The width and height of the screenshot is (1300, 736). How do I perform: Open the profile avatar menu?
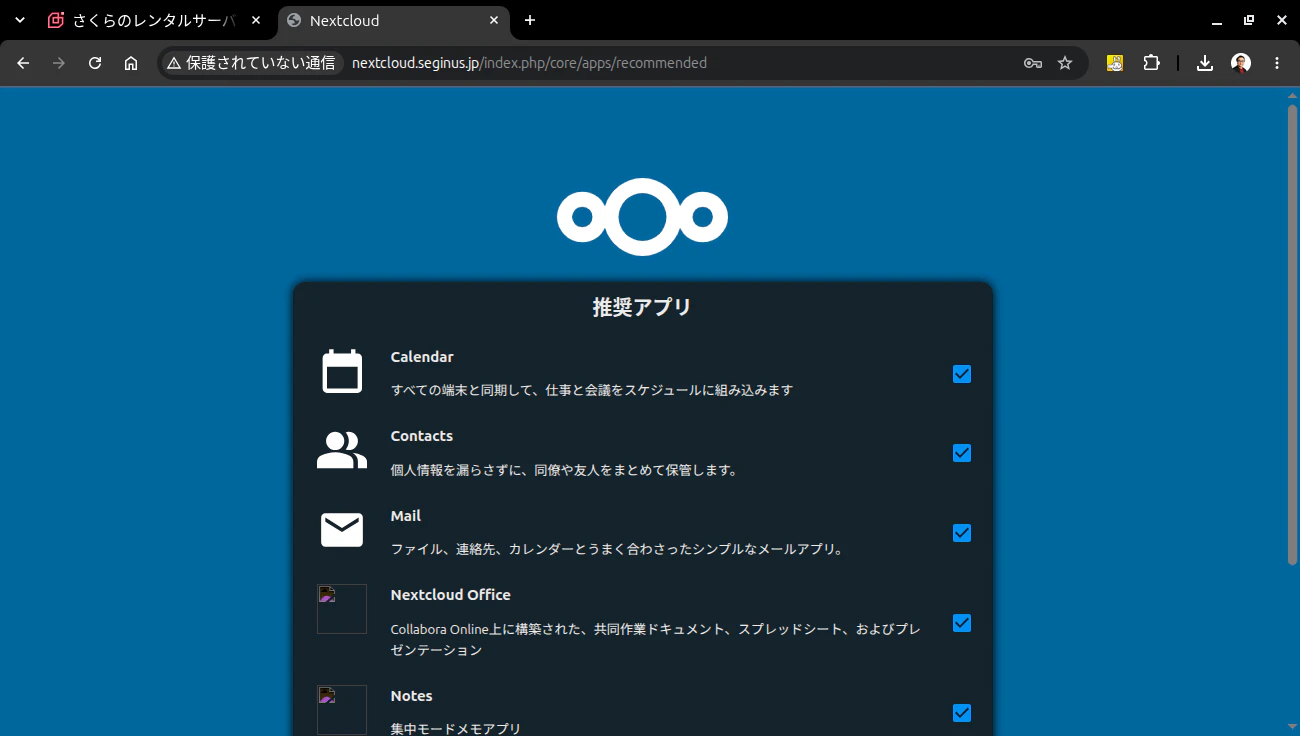[1241, 63]
